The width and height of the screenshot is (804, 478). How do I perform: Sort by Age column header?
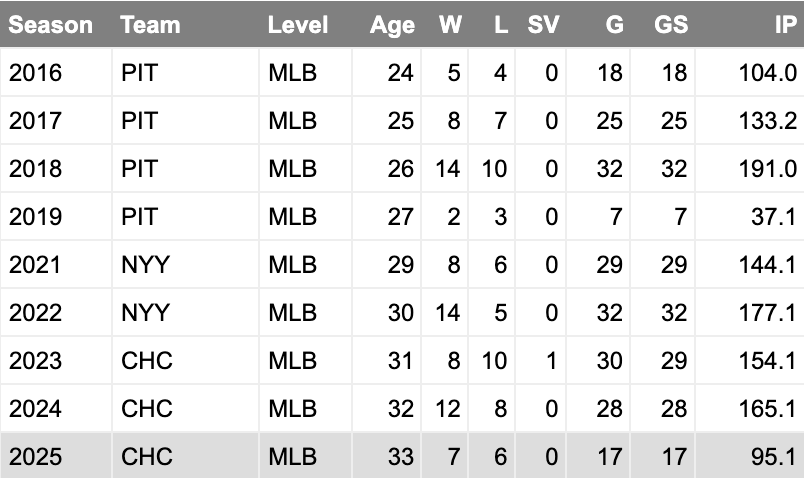tap(392, 25)
